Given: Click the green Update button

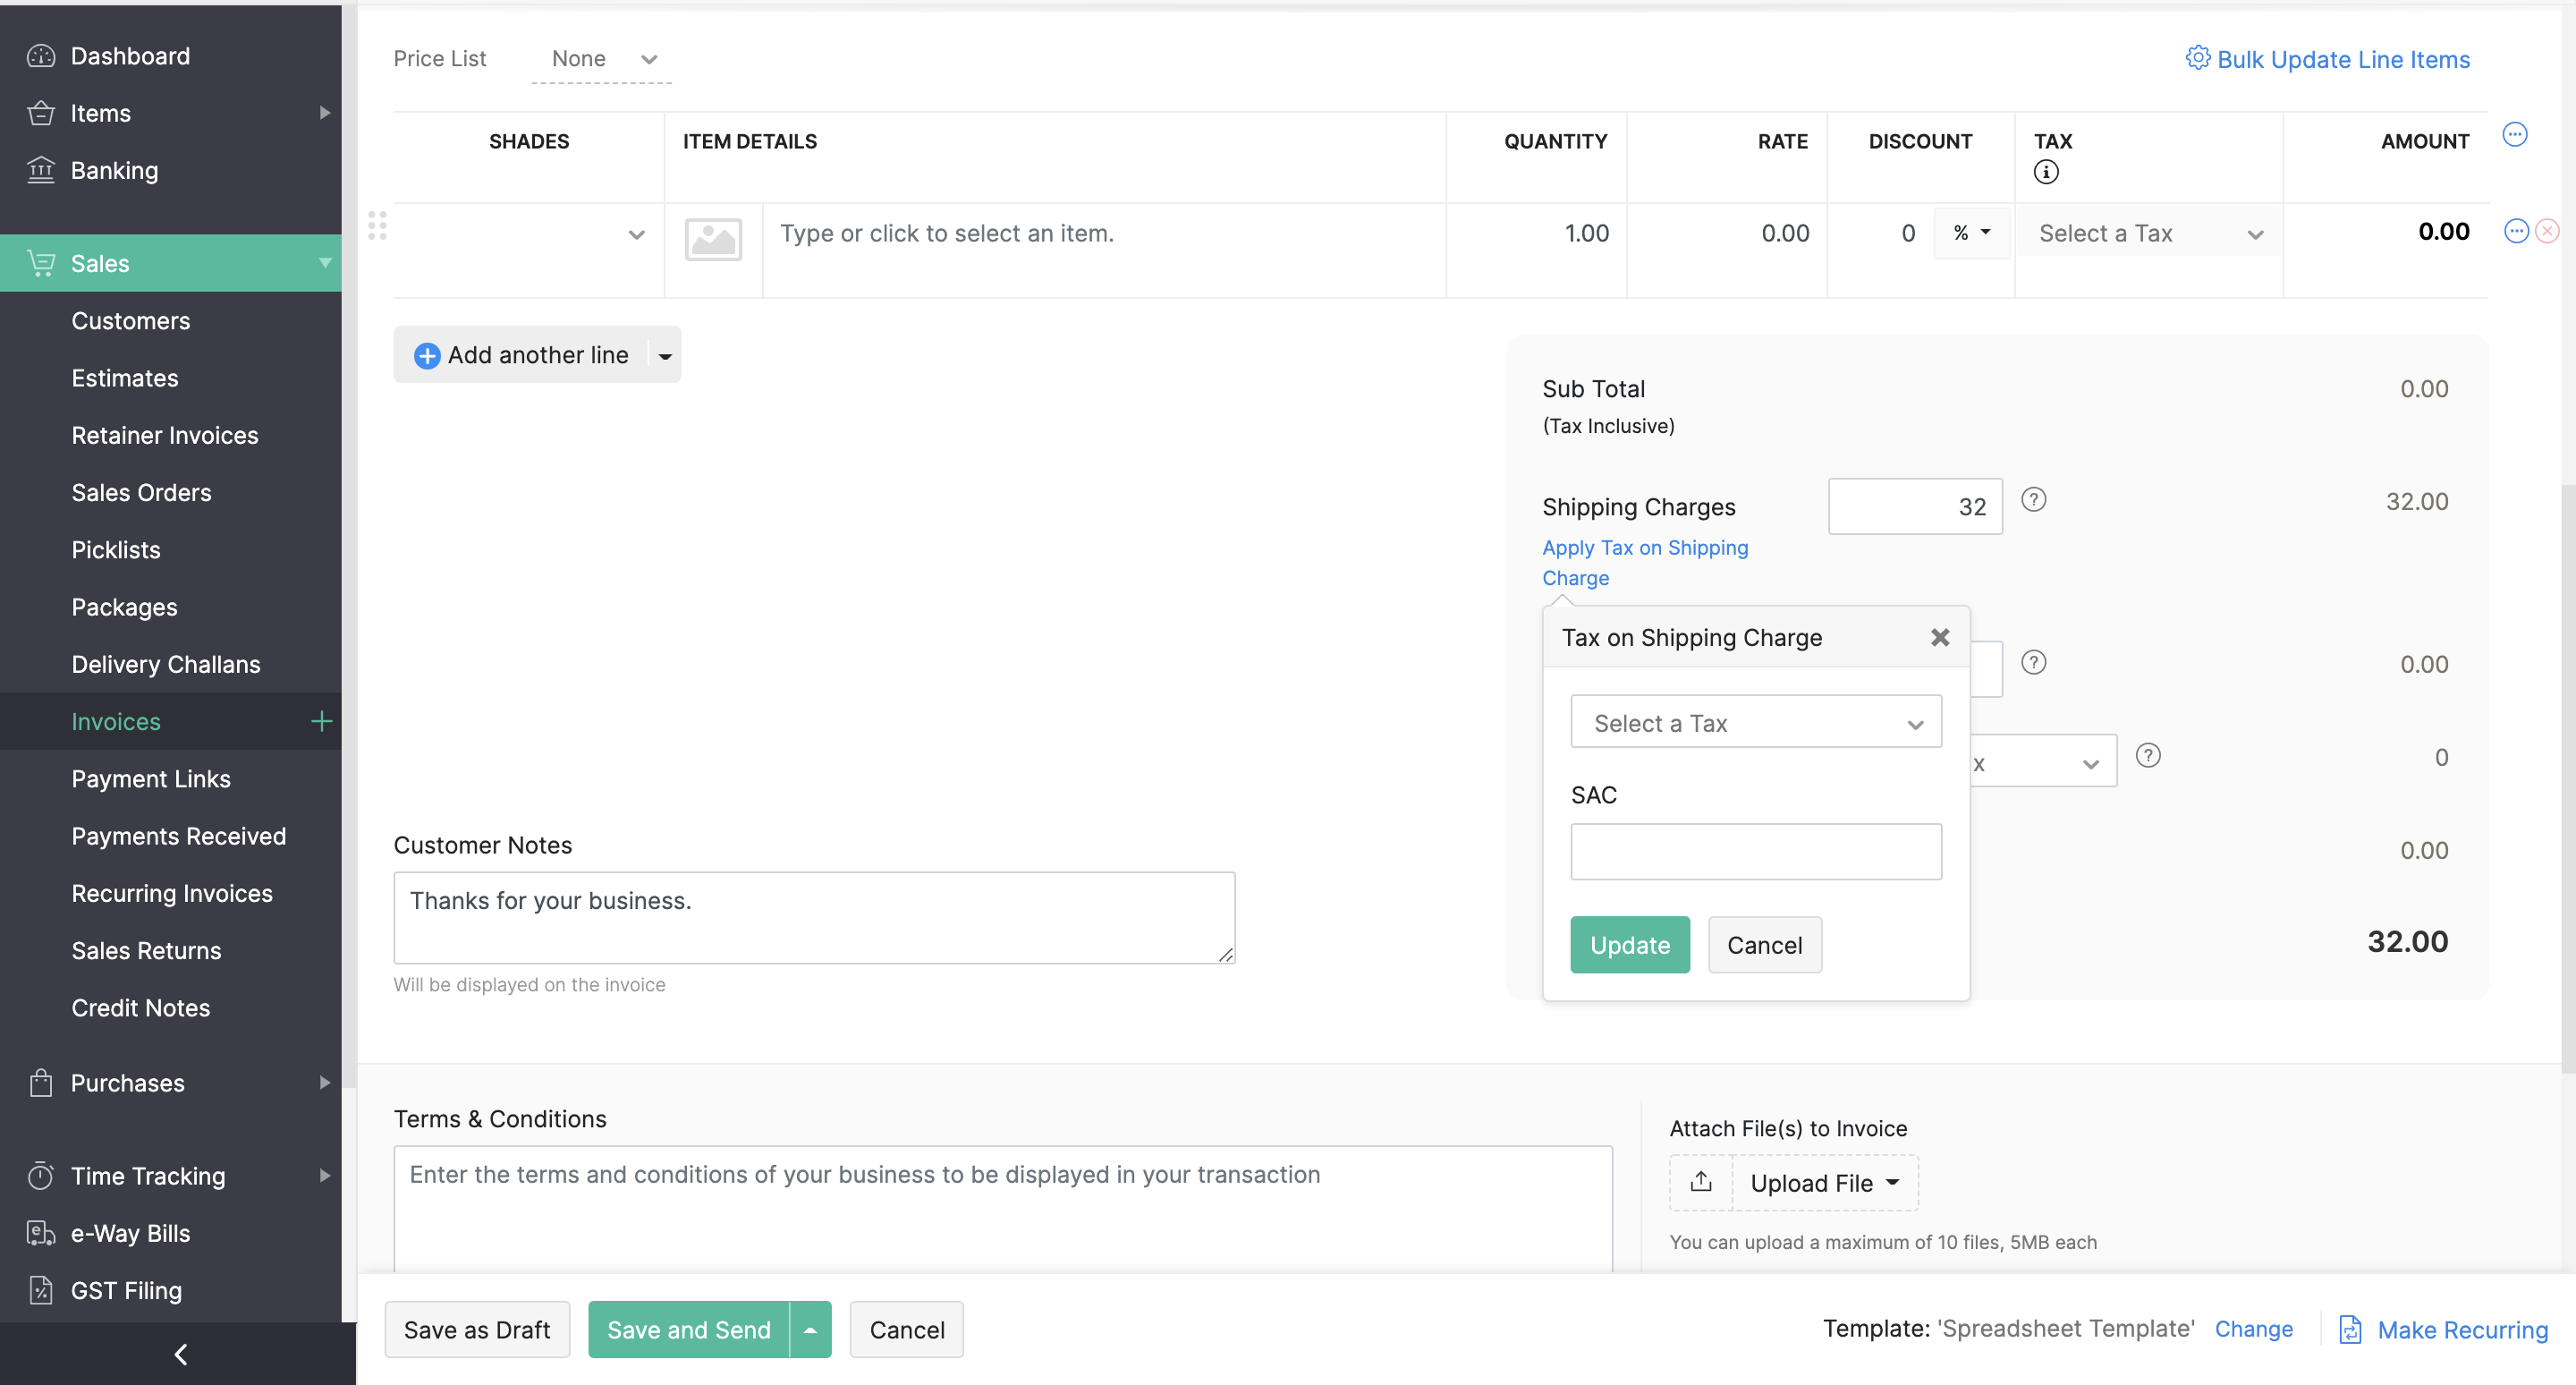Looking at the screenshot, I should tap(1629, 944).
